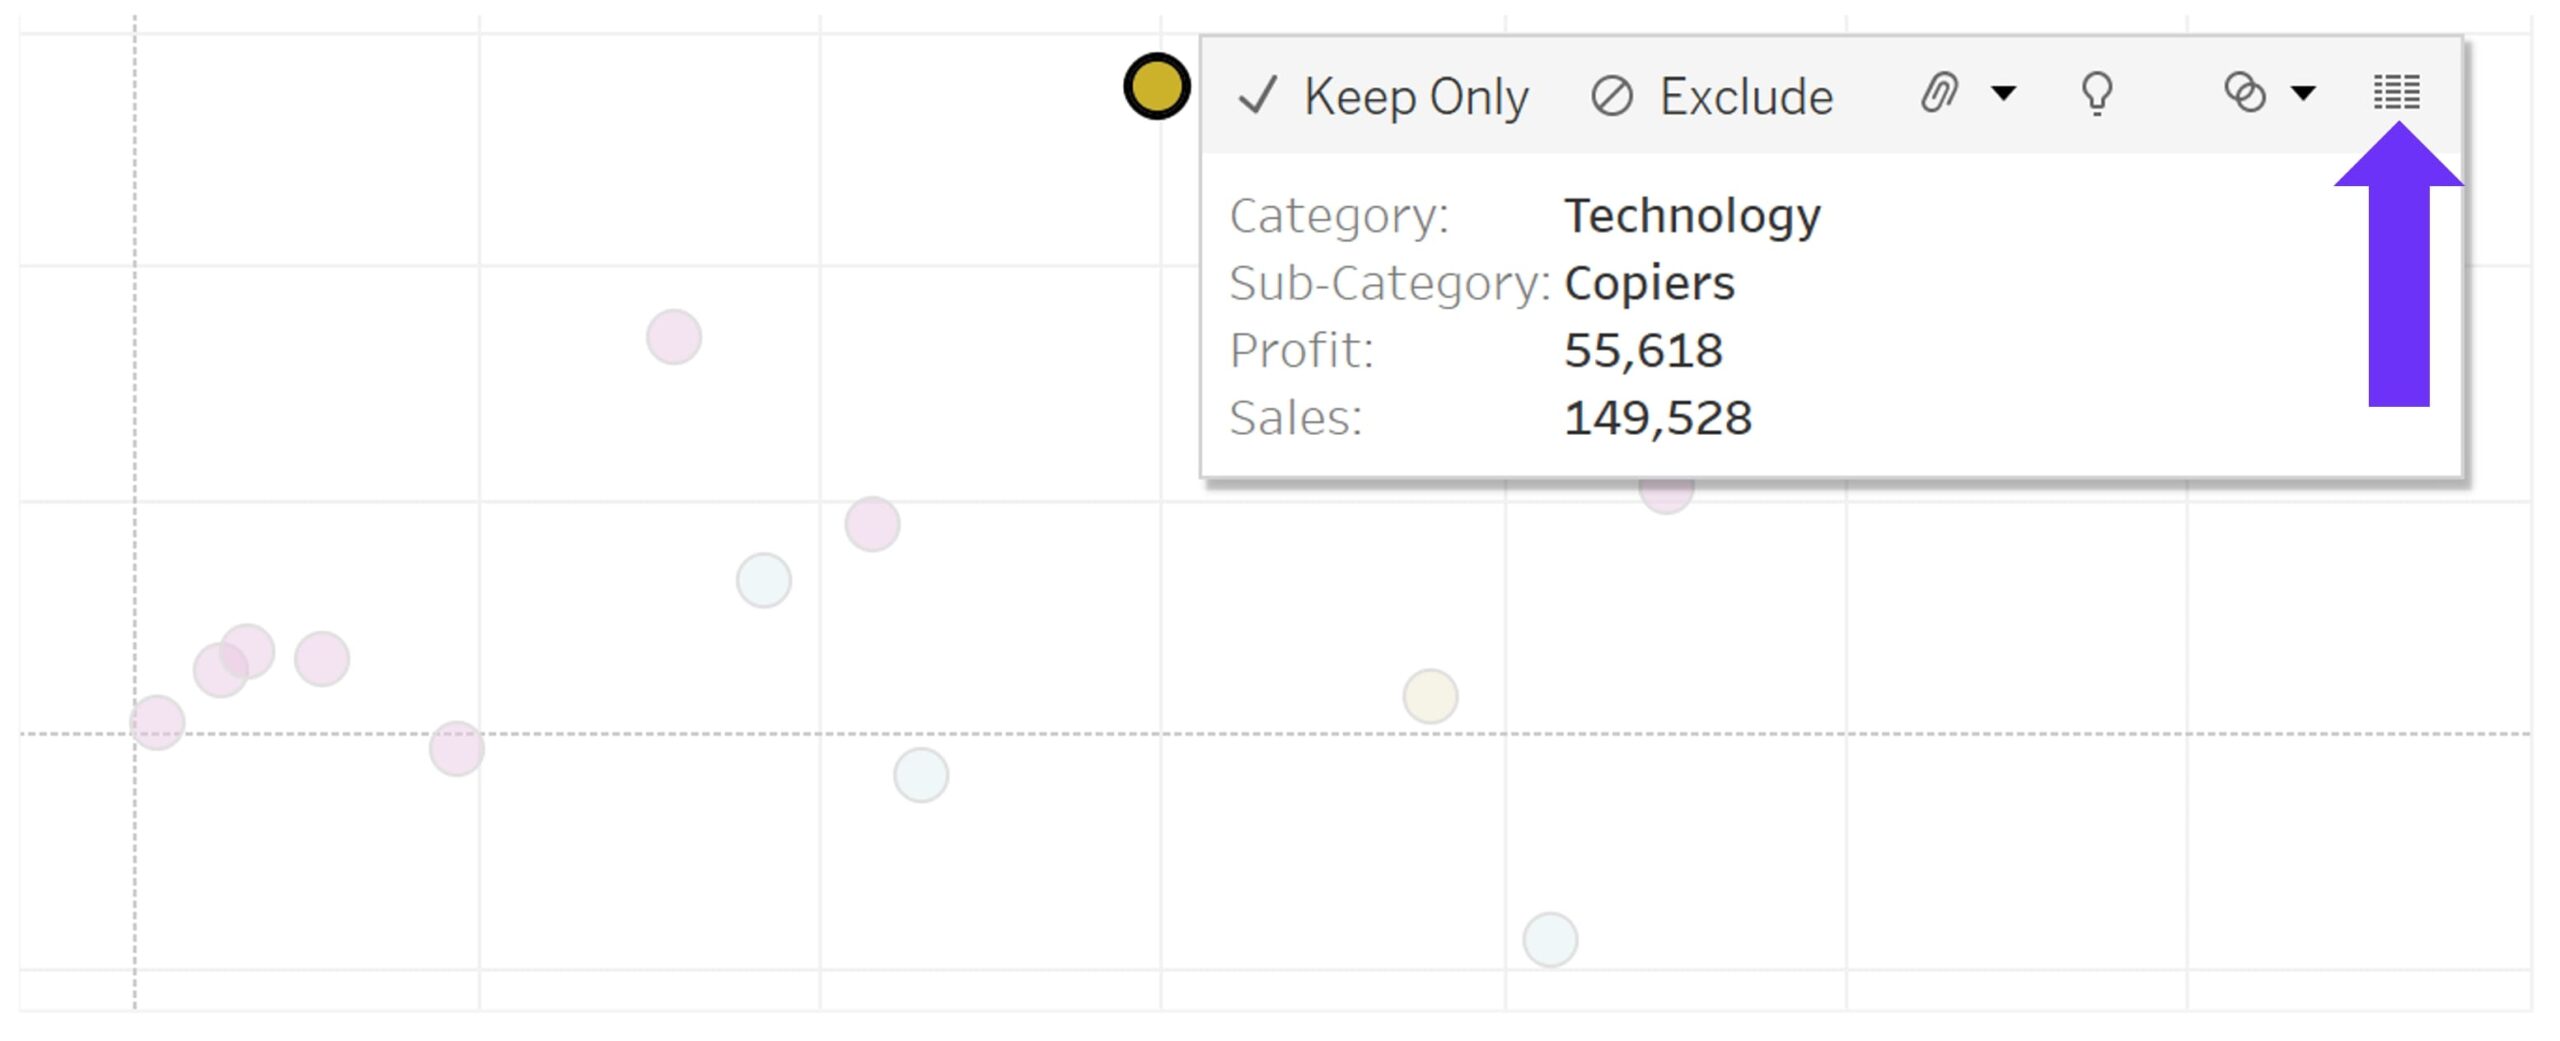Click the paperclip Group Members icon
This screenshot has height=1041, width=2560.
tap(1938, 94)
